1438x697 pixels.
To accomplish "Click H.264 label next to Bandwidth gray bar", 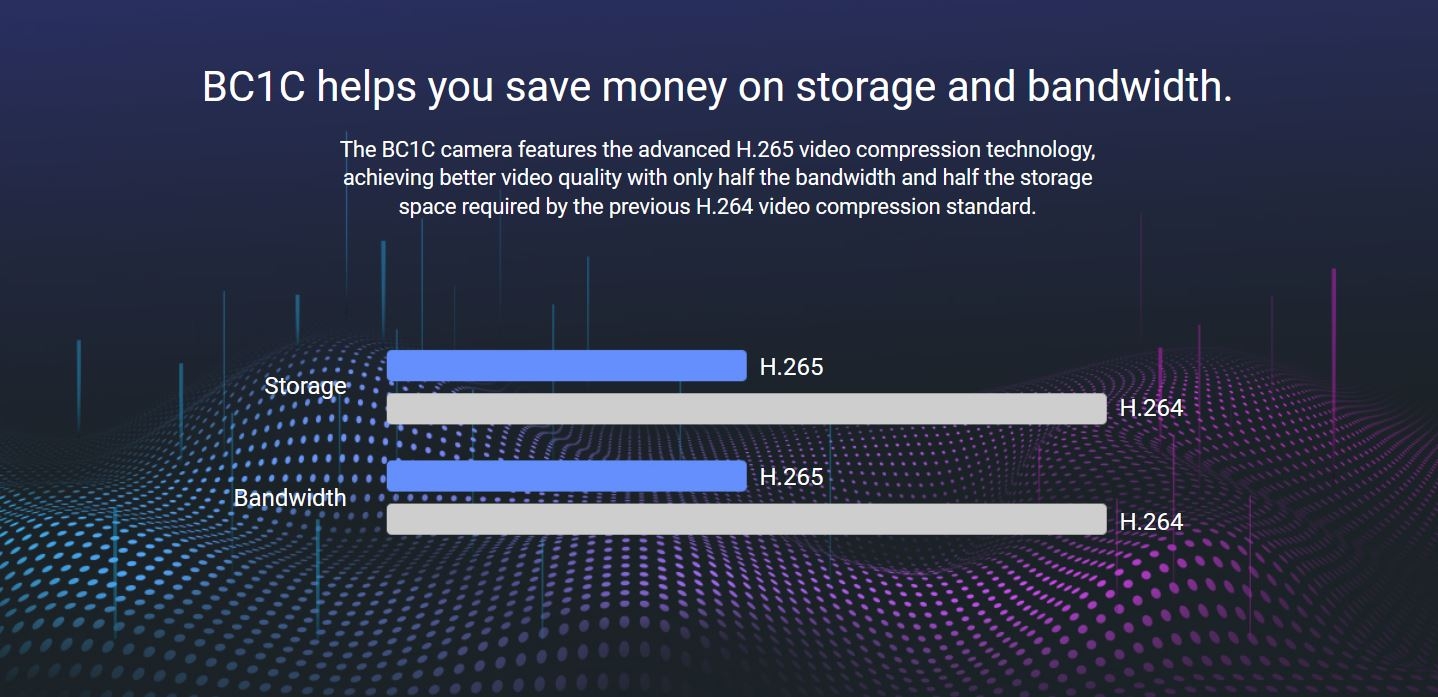I will pos(1151,521).
